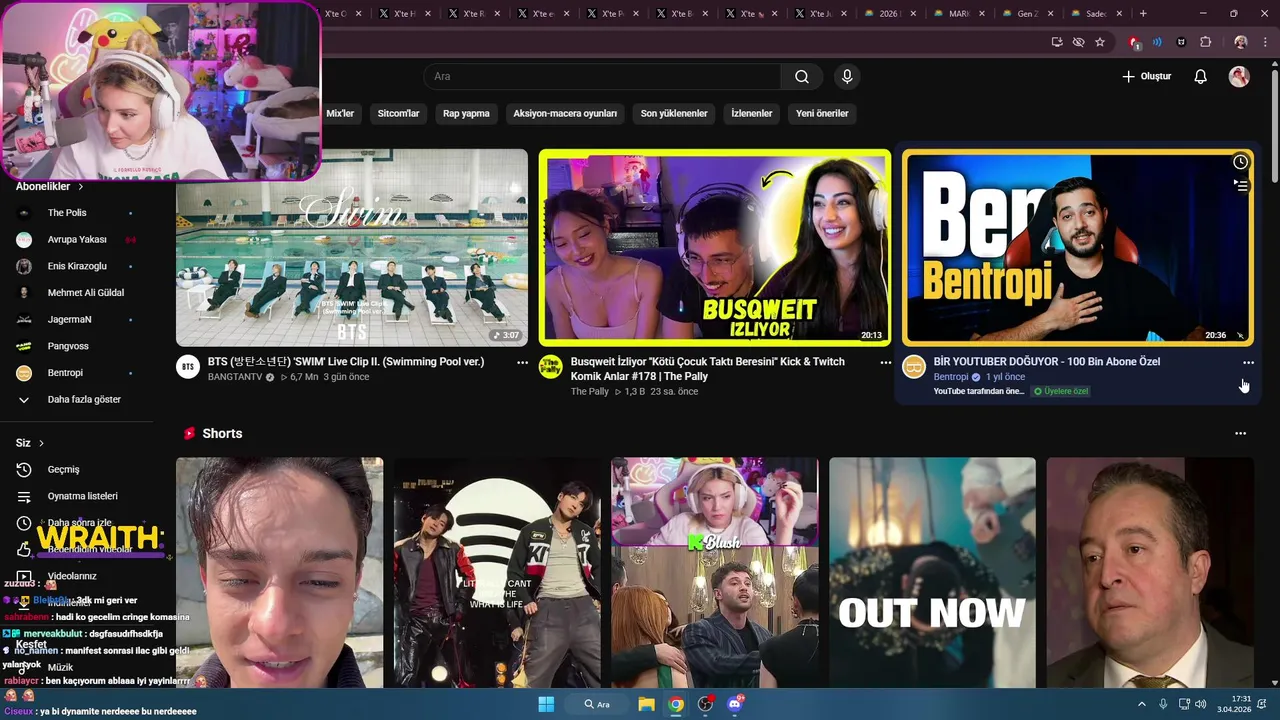Open Pangvoss subscription channel
Image resolution: width=1280 pixels, height=720 pixels.
pos(76,346)
